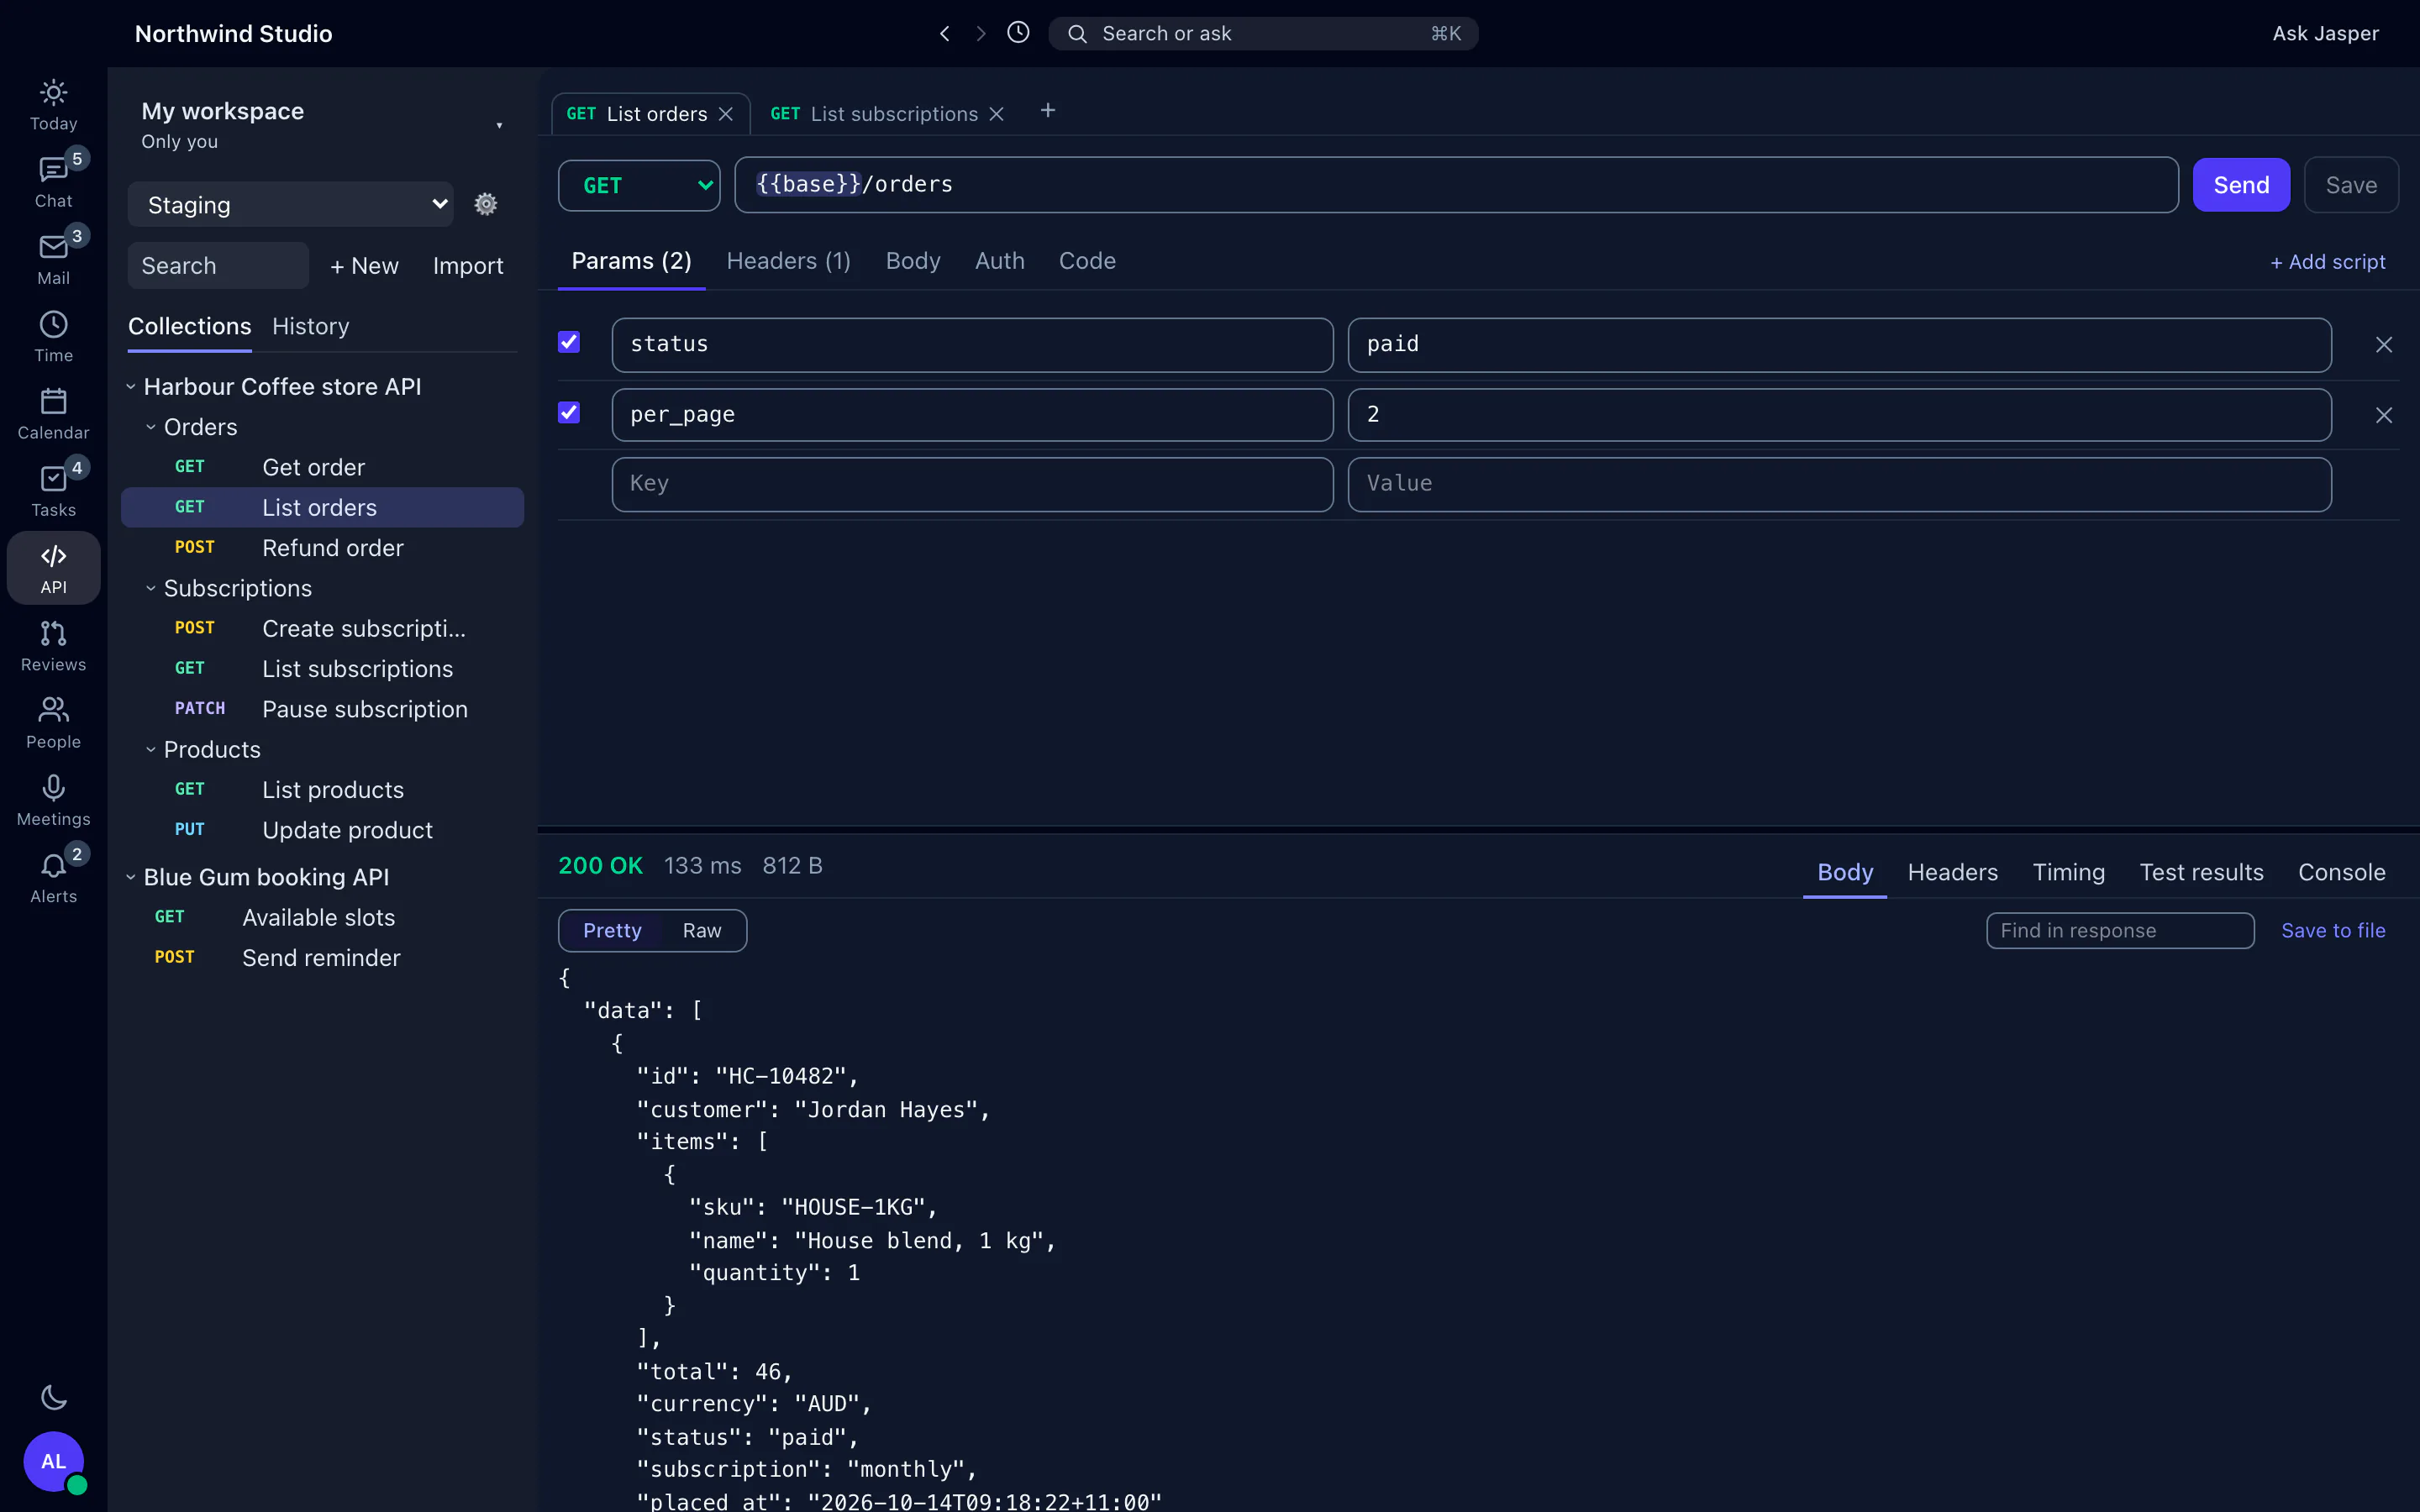Open the My workspace switcher
Viewport: 2420px width, 1512px height.
(321, 125)
